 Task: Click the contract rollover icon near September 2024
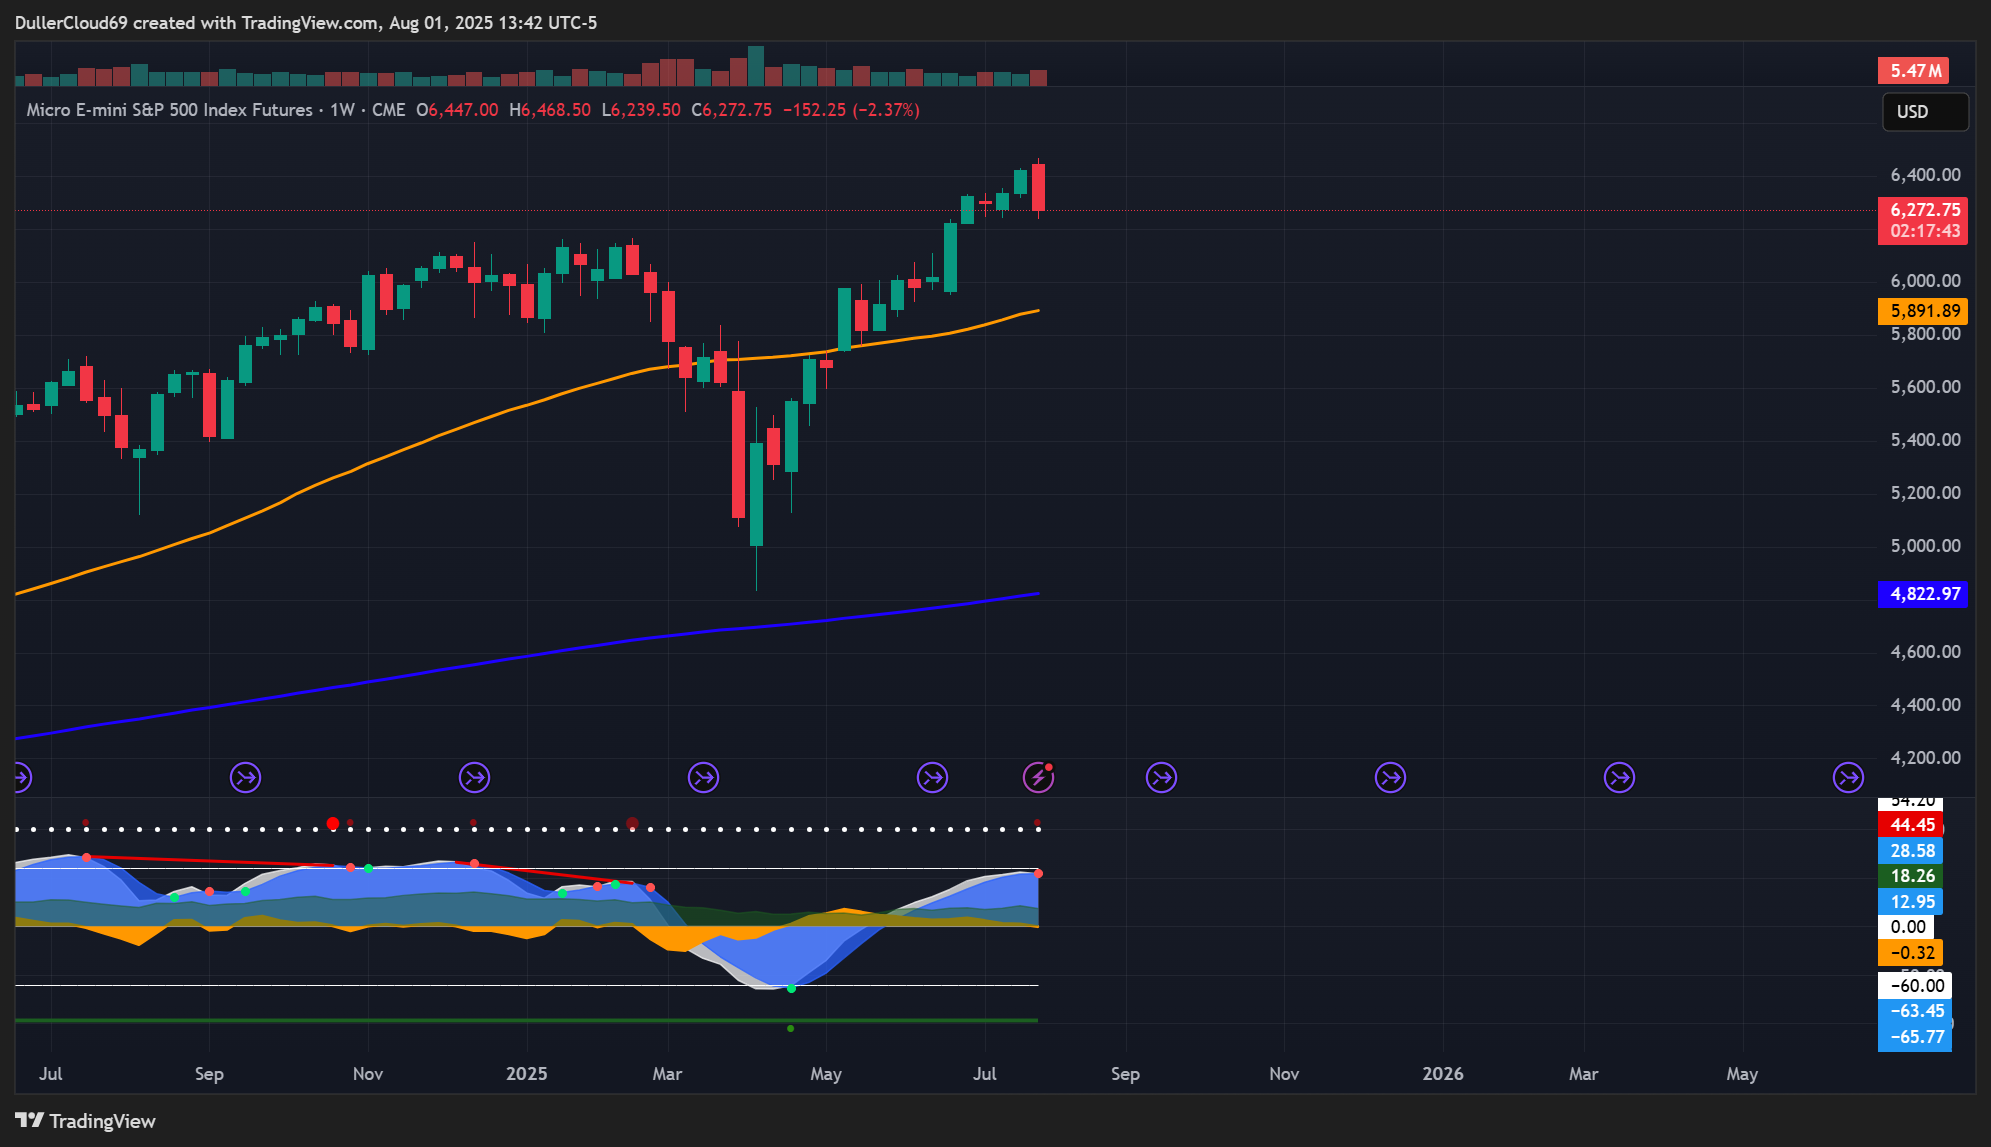245,777
